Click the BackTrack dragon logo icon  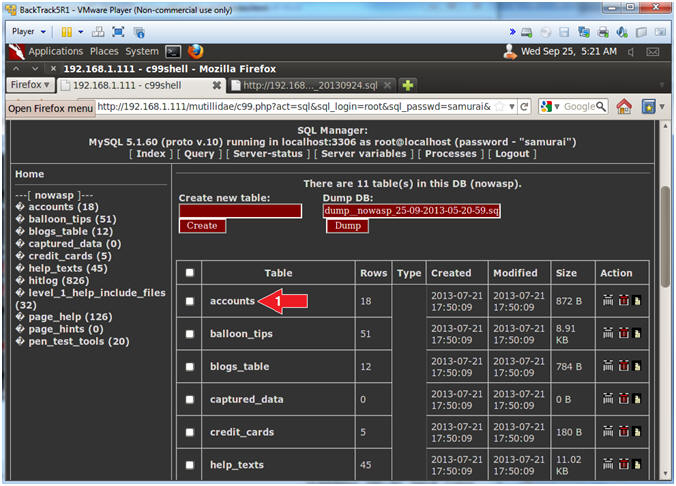coord(17,52)
